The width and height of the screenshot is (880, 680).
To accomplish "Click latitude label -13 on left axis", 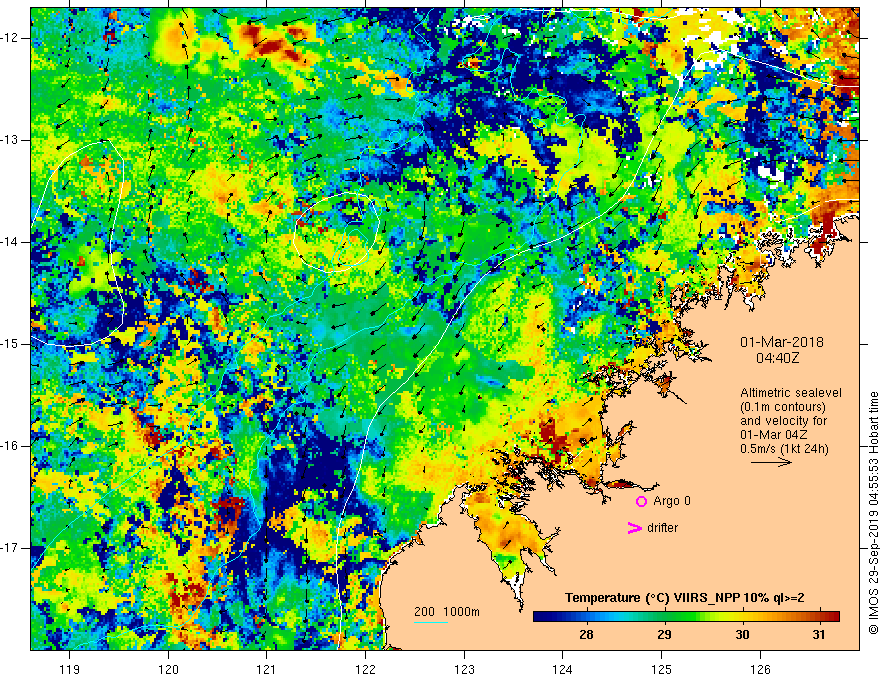I will (10, 140).
